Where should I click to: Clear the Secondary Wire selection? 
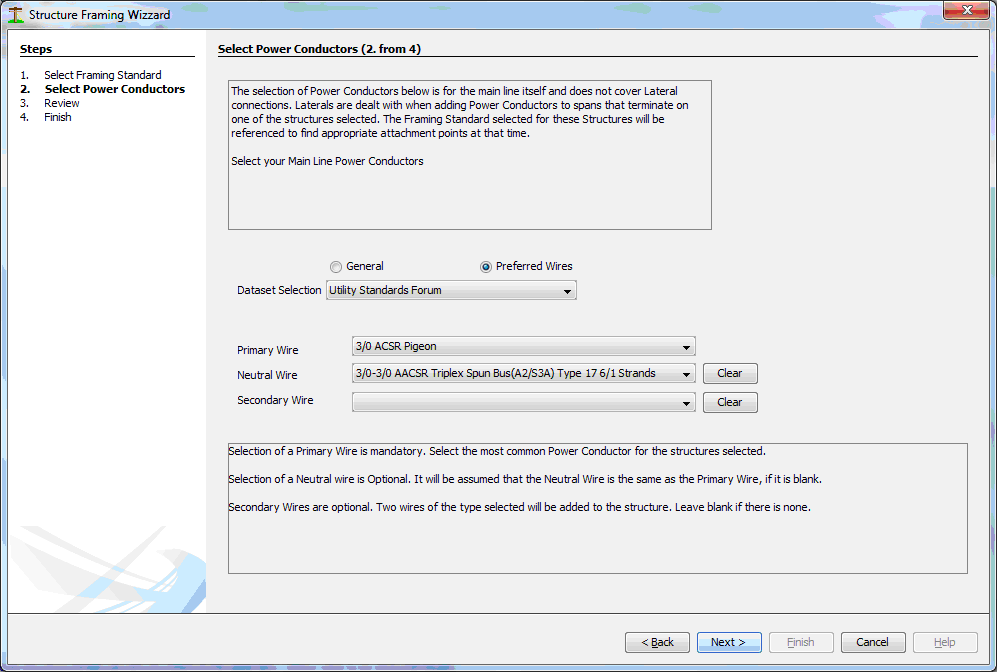(x=730, y=402)
